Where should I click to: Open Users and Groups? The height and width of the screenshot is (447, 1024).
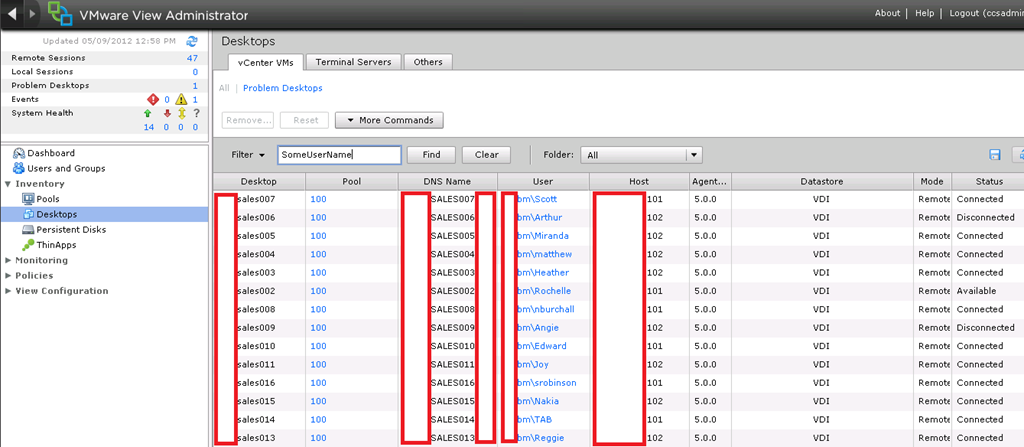[x=65, y=168]
